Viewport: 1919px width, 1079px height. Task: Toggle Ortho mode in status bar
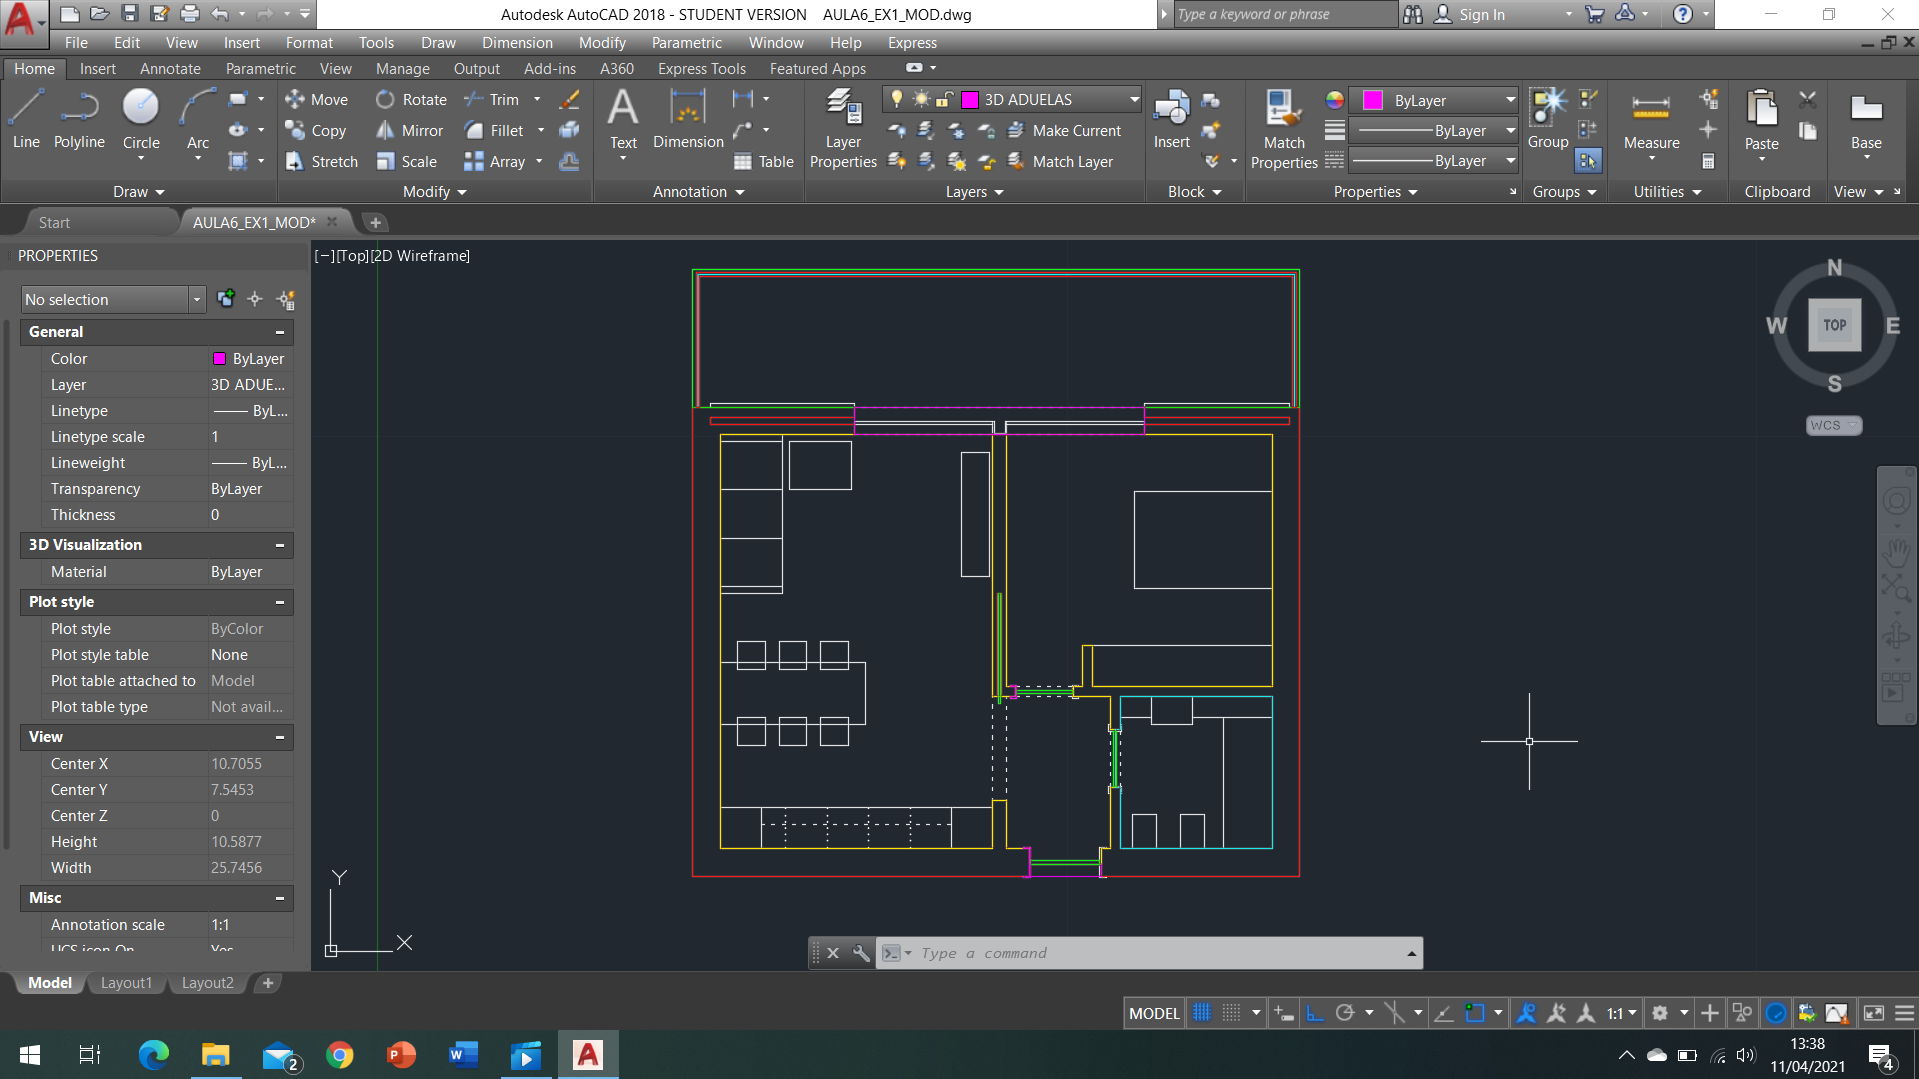pos(1315,1013)
